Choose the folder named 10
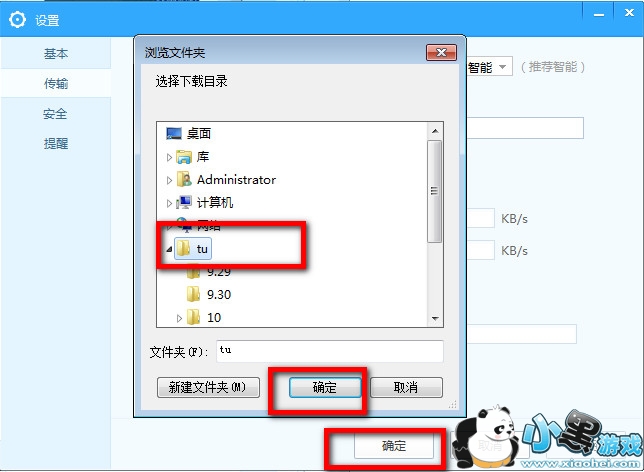This screenshot has width=644, height=472. pos(214,318)
